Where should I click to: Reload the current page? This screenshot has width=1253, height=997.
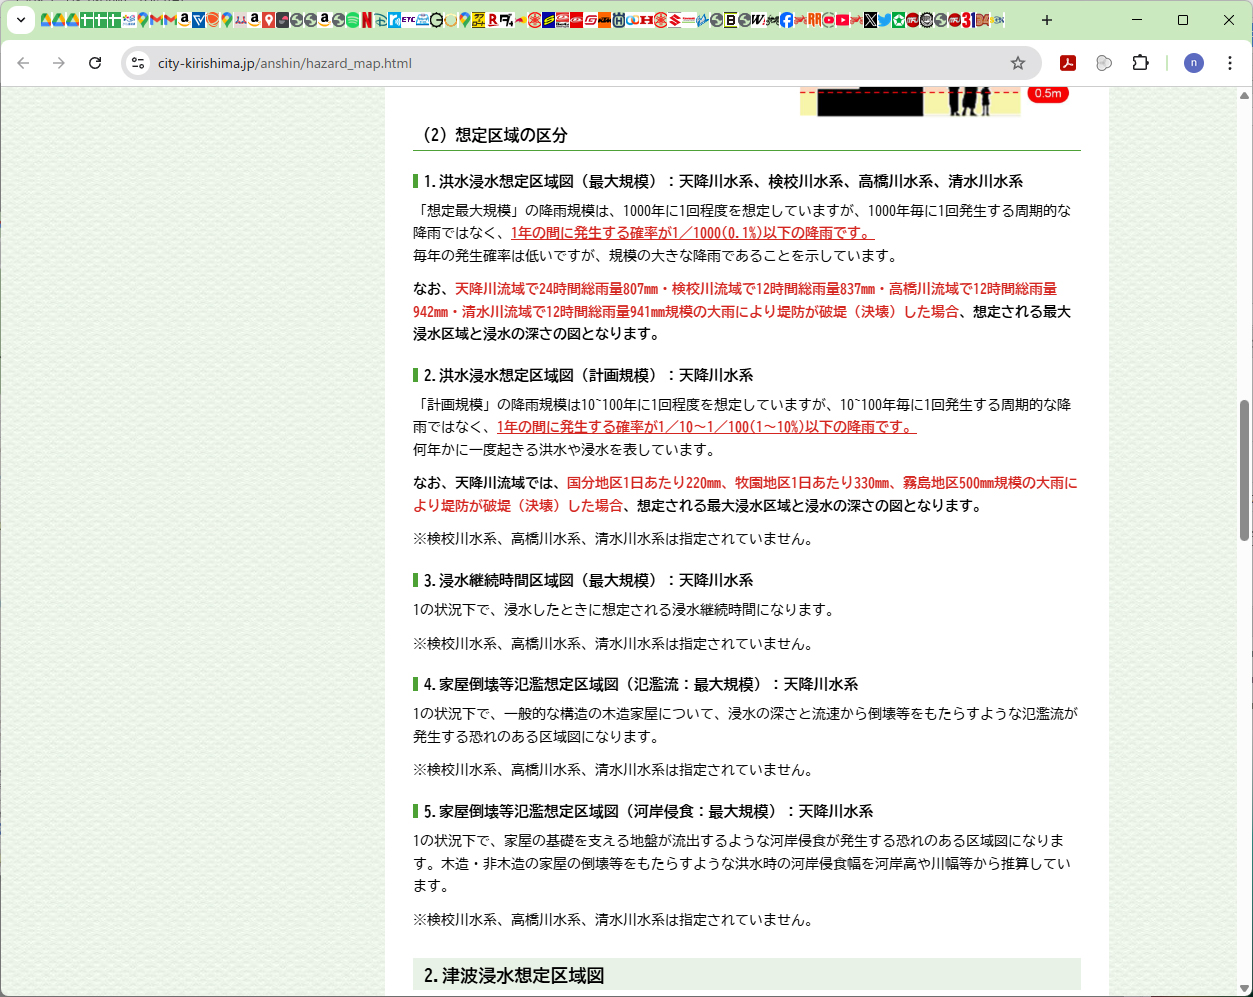95,63
